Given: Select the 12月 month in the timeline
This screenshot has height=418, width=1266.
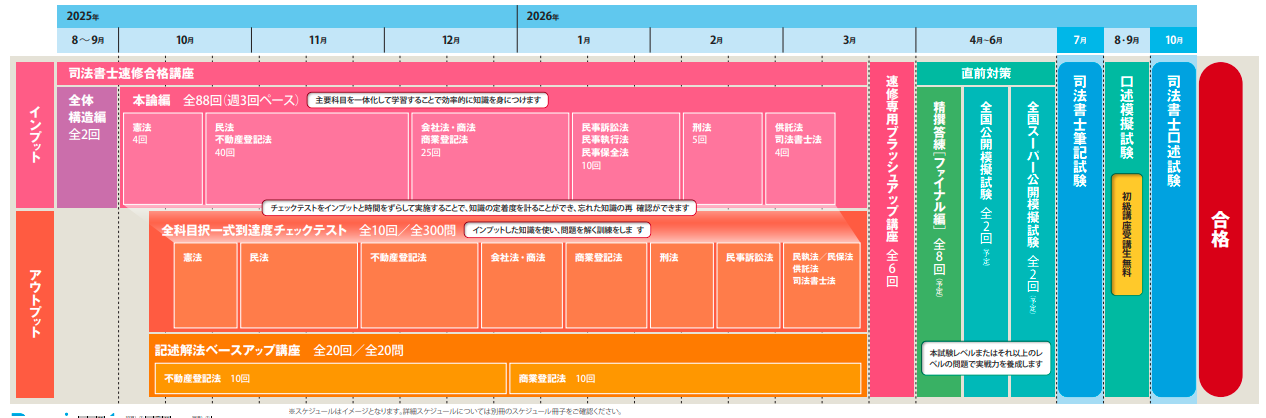Looking at the screenshot, I should click(451, 40).
